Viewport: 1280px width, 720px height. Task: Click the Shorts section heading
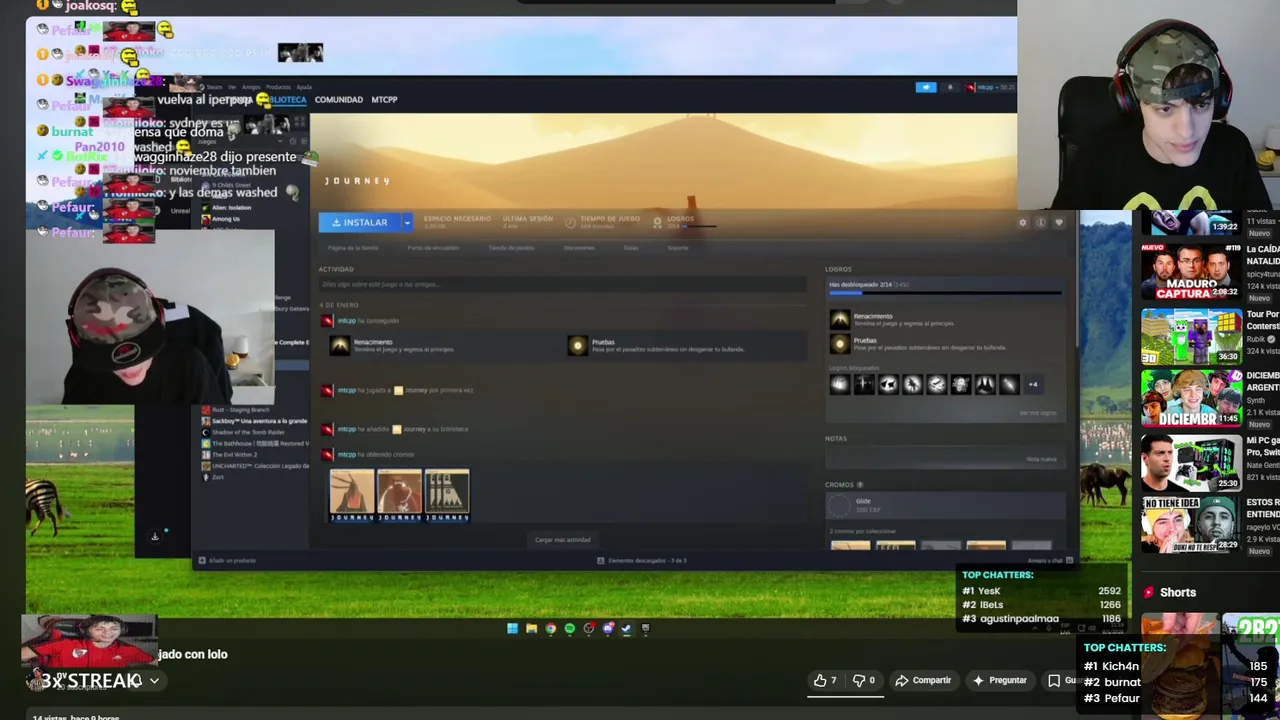click(1177, 592)
